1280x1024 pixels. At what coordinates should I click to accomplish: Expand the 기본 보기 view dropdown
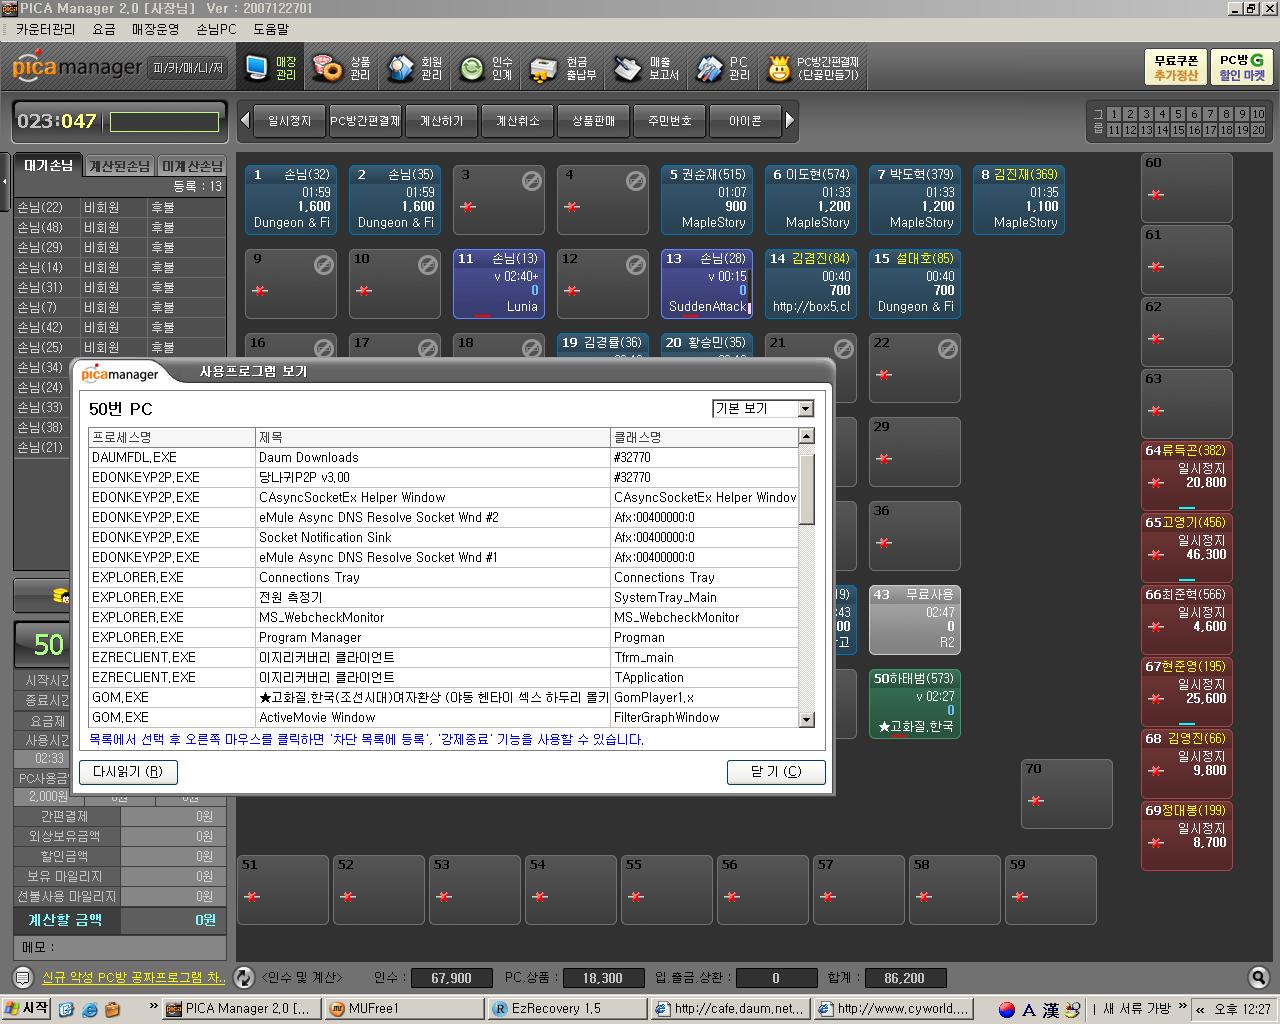click(x=805, y=409)
